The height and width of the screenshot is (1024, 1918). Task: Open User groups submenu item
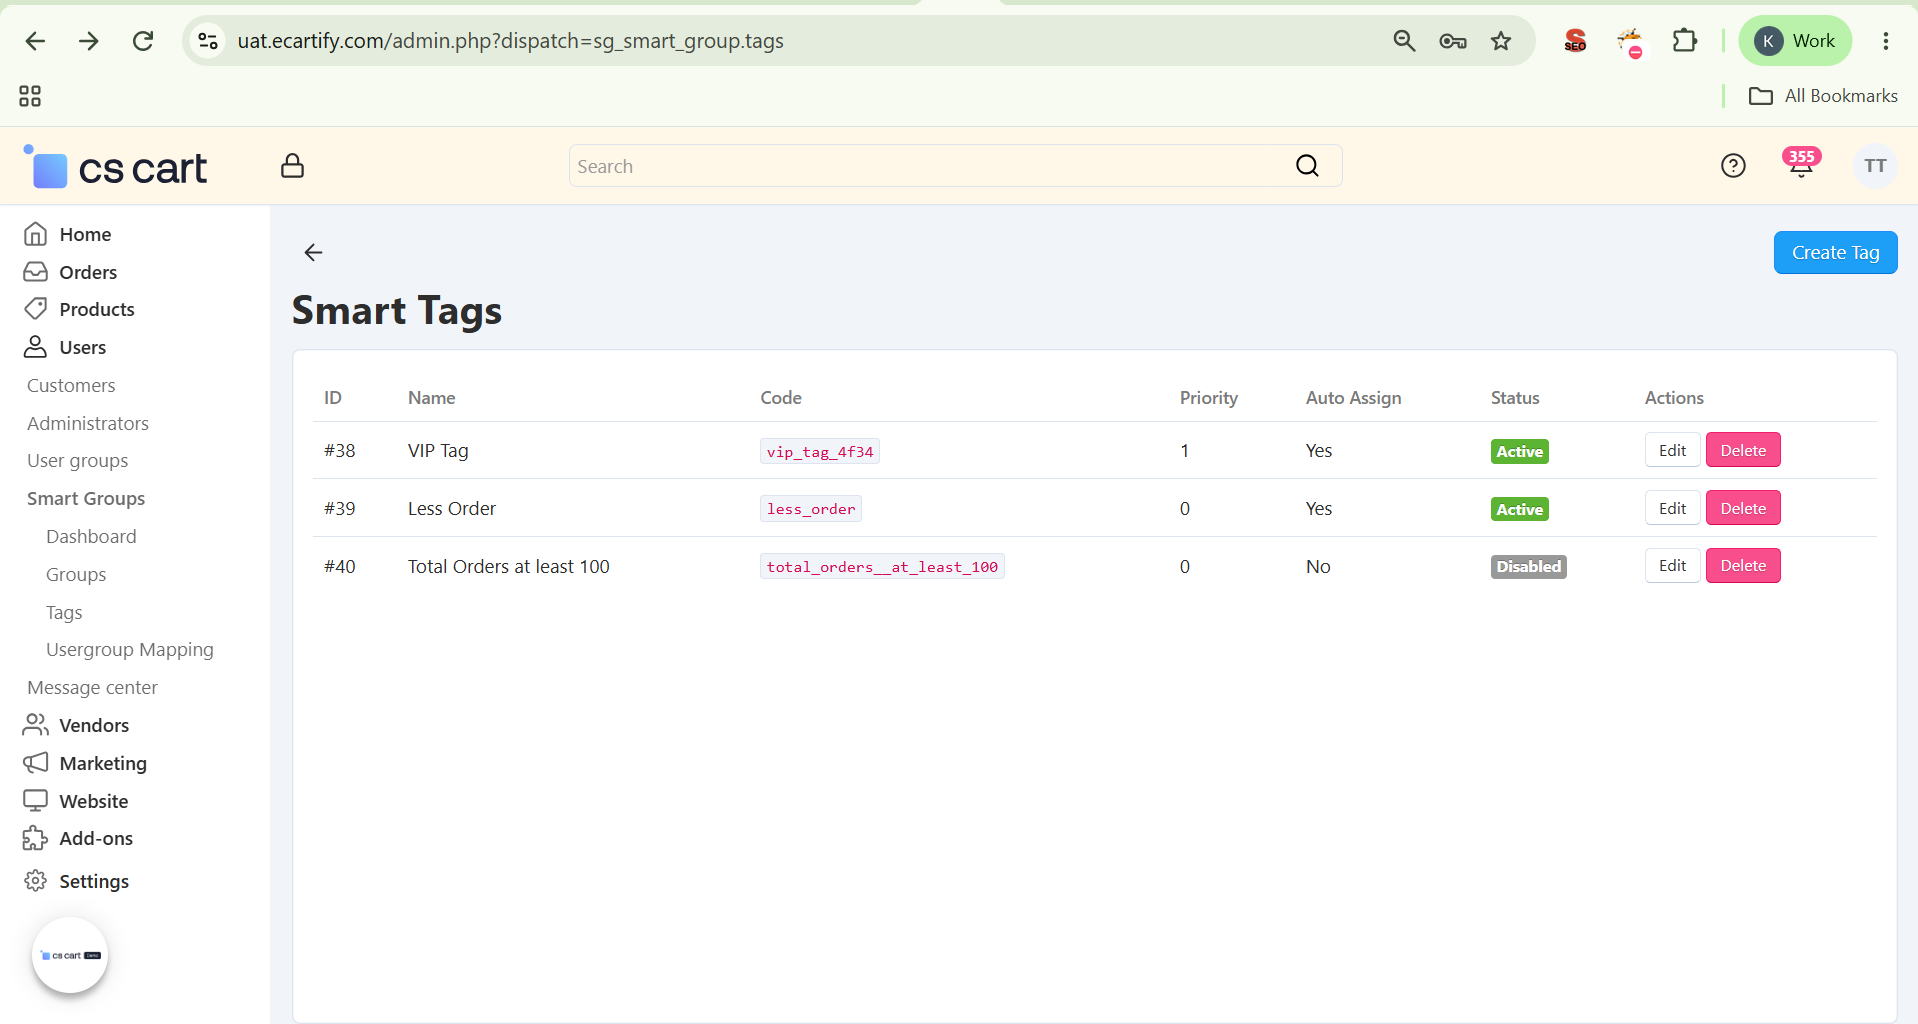click(78, 461)
